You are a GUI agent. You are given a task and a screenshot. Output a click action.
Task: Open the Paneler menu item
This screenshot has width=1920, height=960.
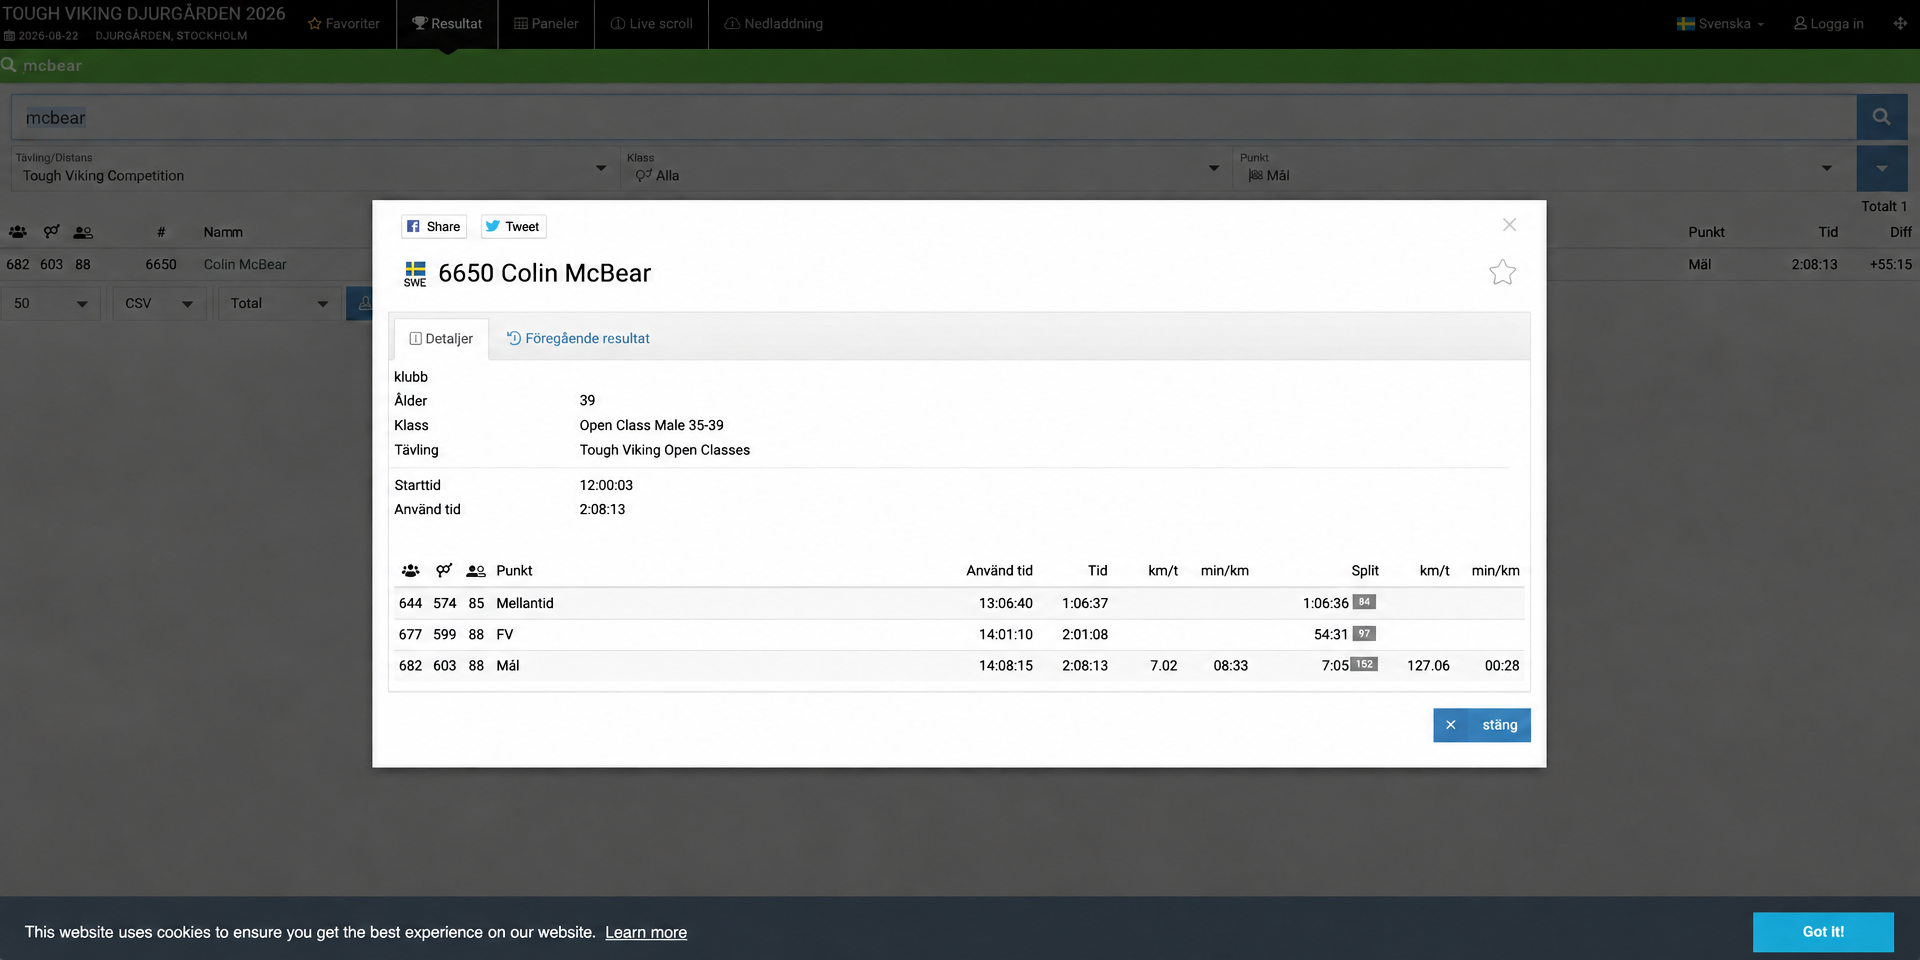(546, 24)
